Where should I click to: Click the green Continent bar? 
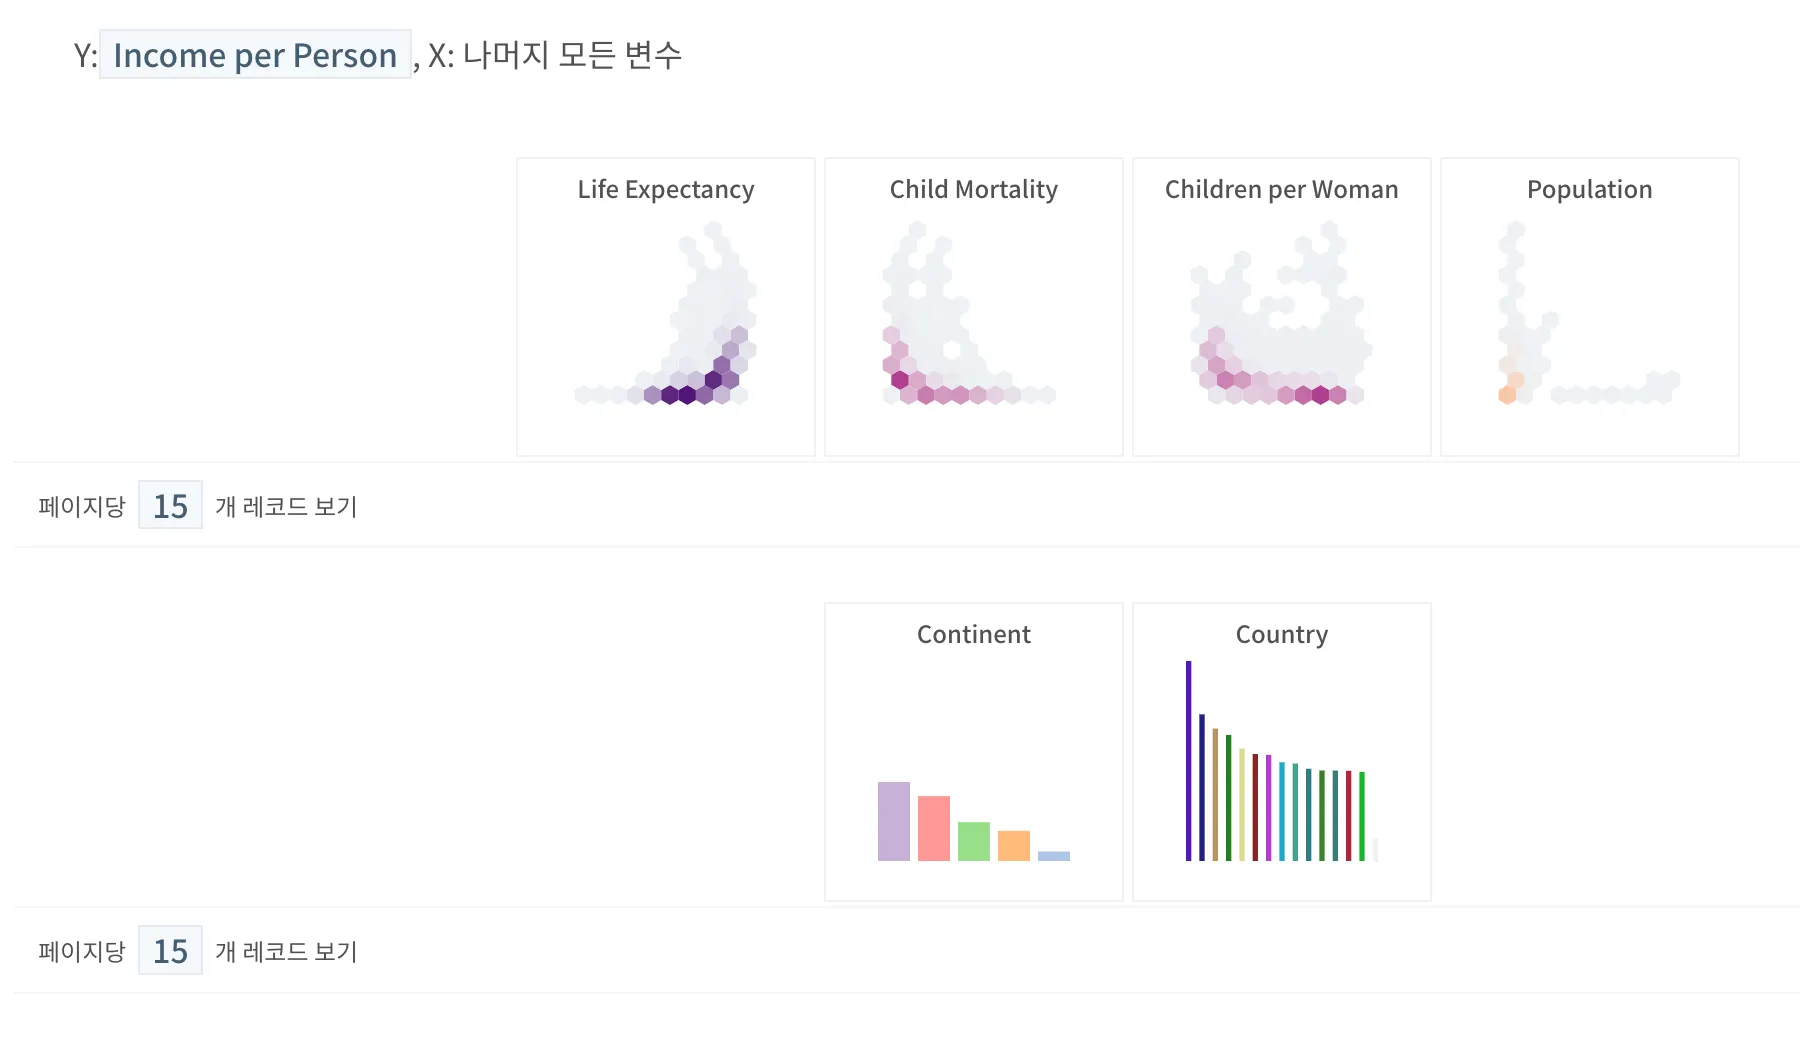click(x=973, y=841)
